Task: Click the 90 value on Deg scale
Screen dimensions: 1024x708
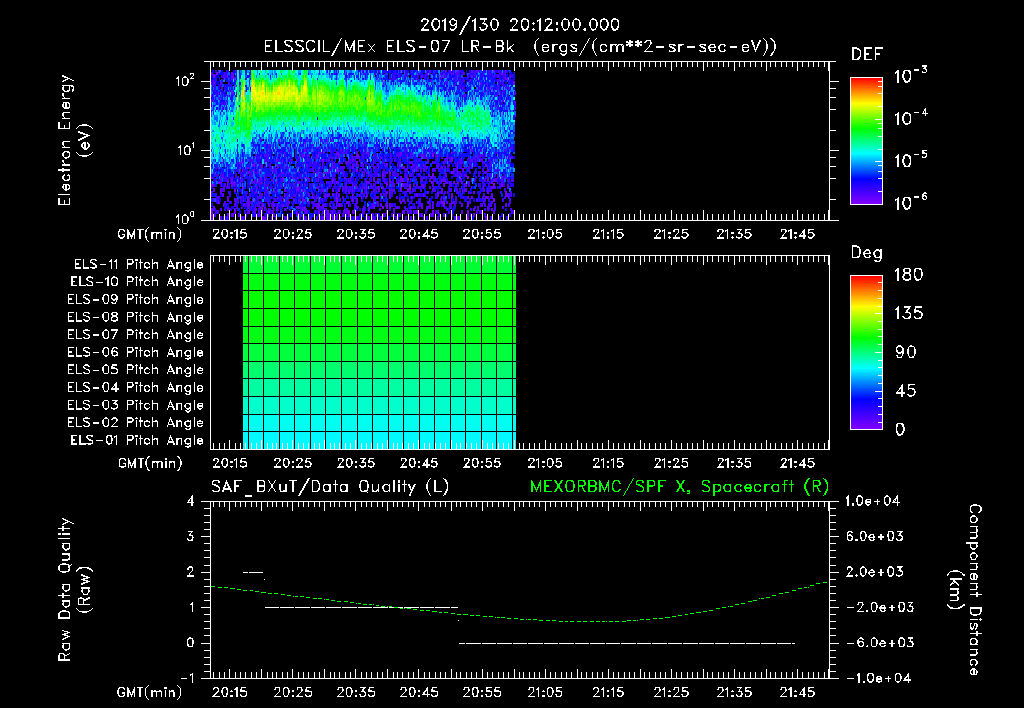Action: (x=906, y=353)
